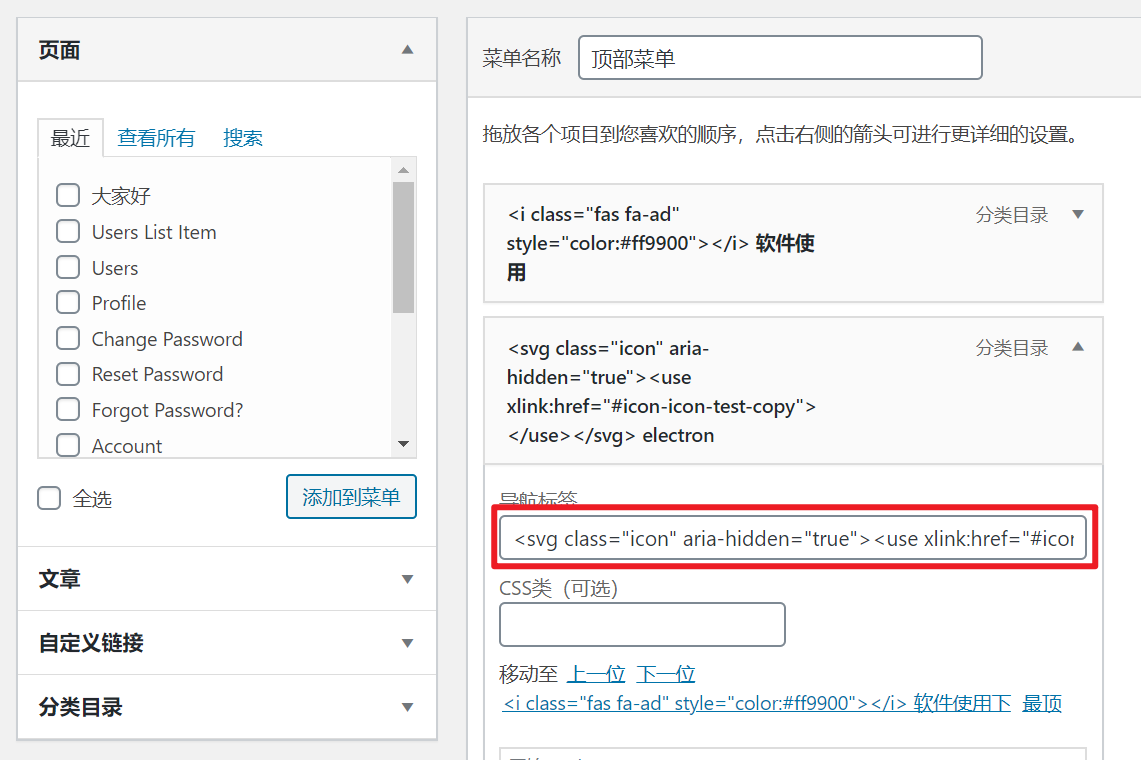The width and height of the screenshot is (1141, 760).
Task: Expand the 文章 panel
Action: point(408,579)
